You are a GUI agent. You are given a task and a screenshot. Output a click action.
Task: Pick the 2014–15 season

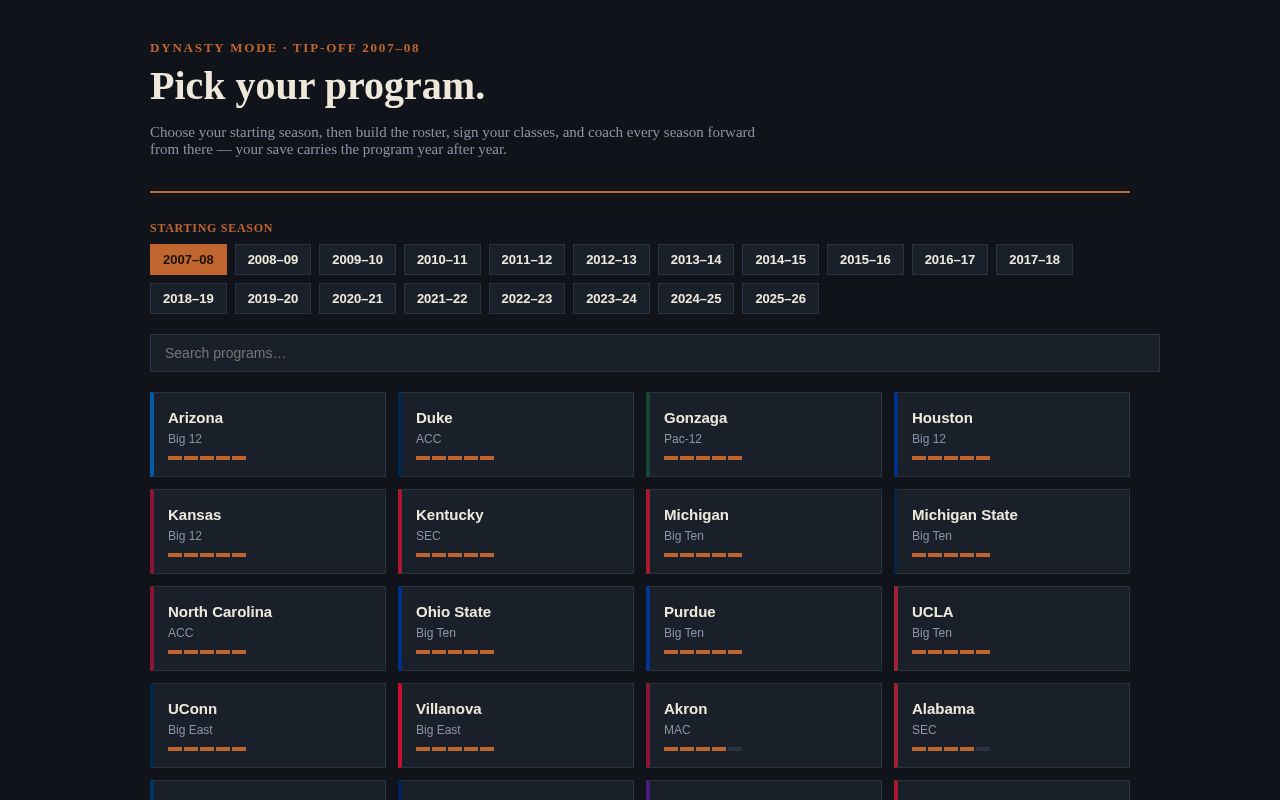(x=780, y=259)
